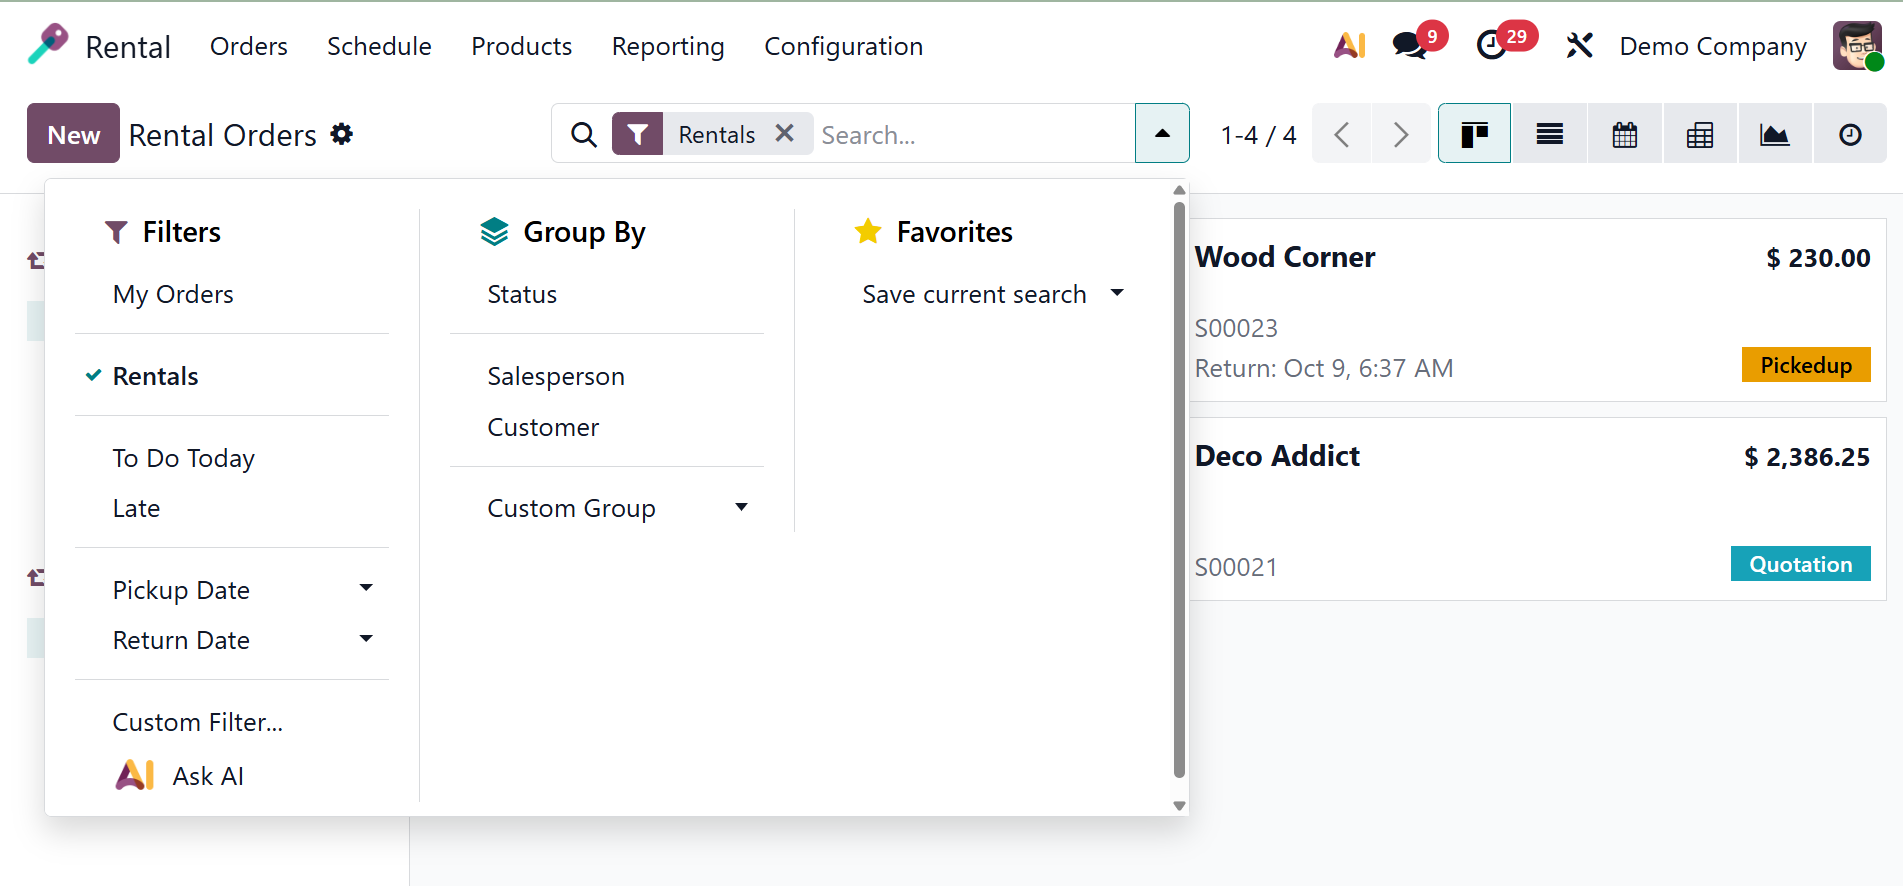Click the filter panel scrollbar

(1179, 490)
